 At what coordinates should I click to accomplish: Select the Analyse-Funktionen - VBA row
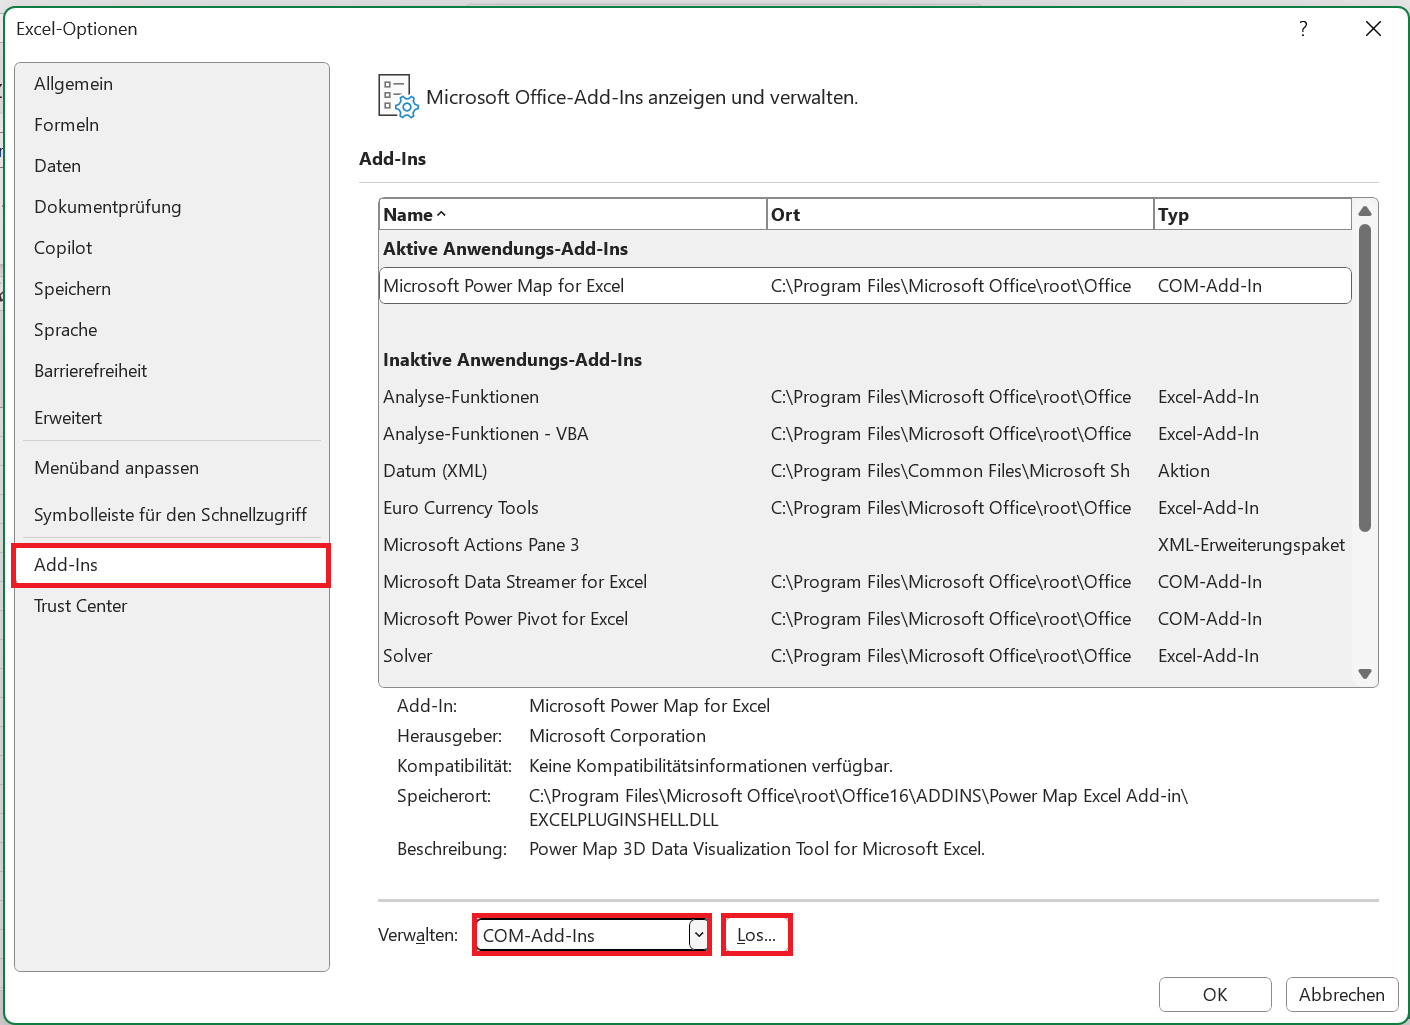865,434
